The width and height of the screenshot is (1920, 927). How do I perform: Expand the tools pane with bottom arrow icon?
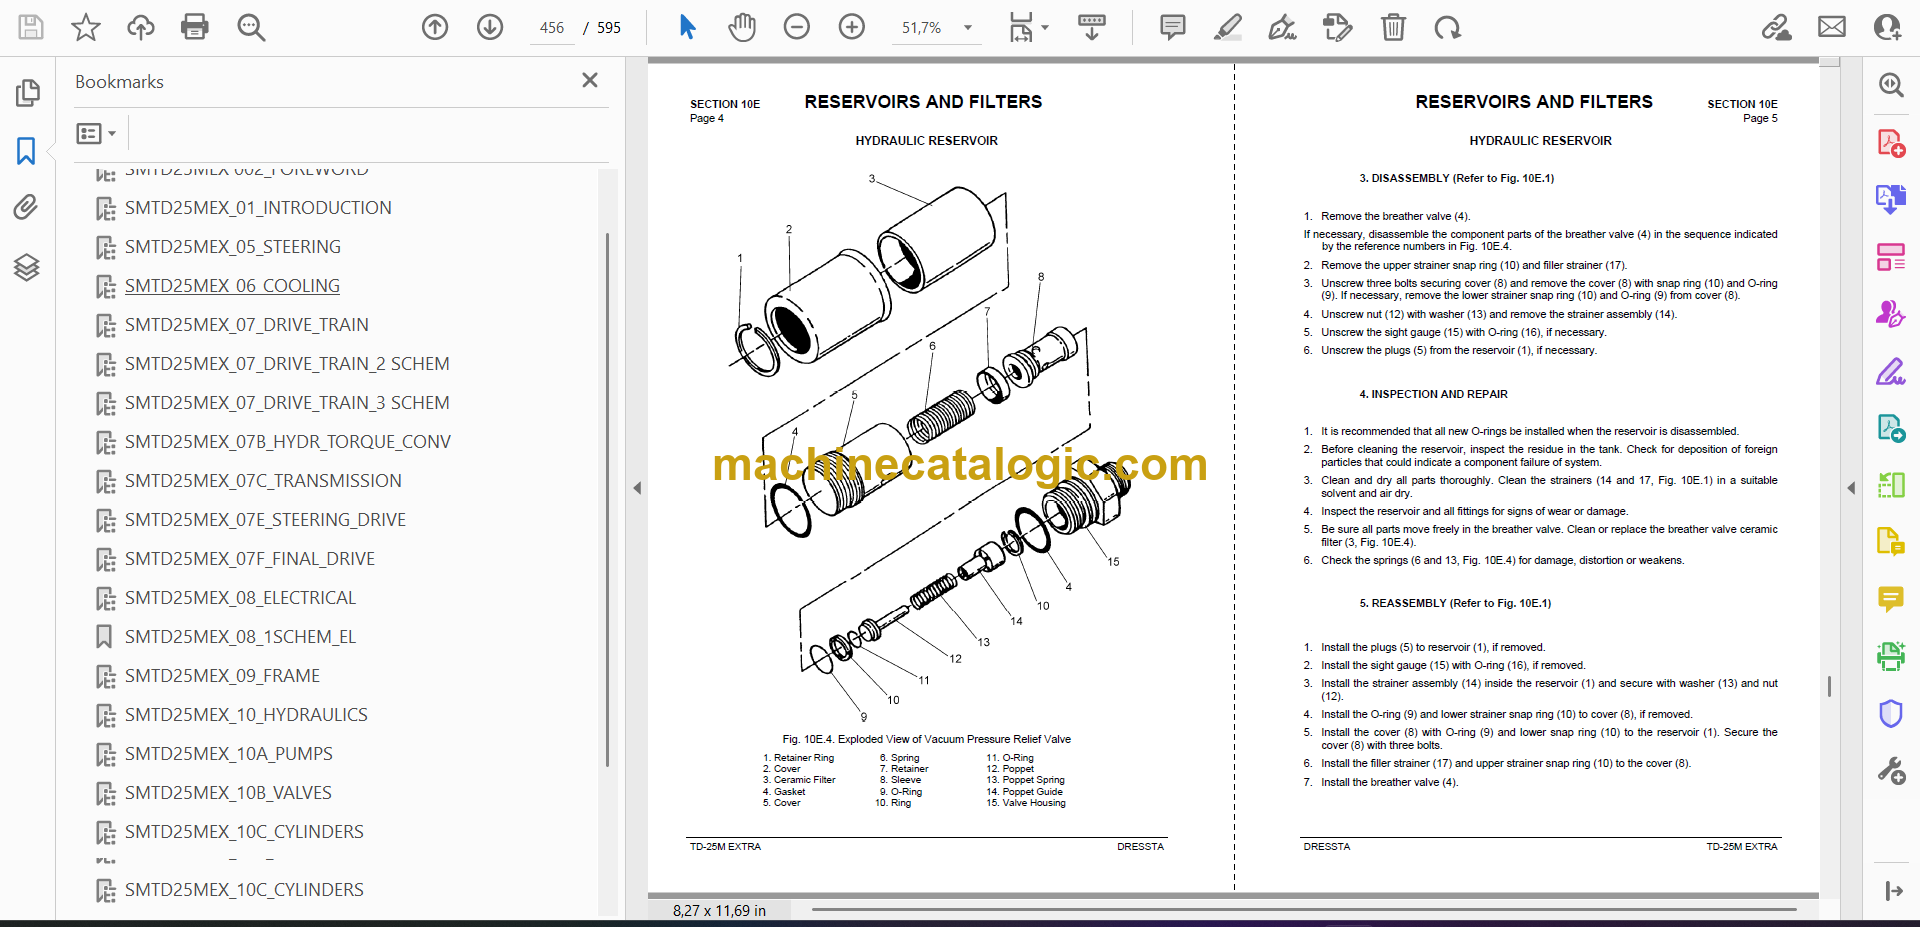(1893, 891)
